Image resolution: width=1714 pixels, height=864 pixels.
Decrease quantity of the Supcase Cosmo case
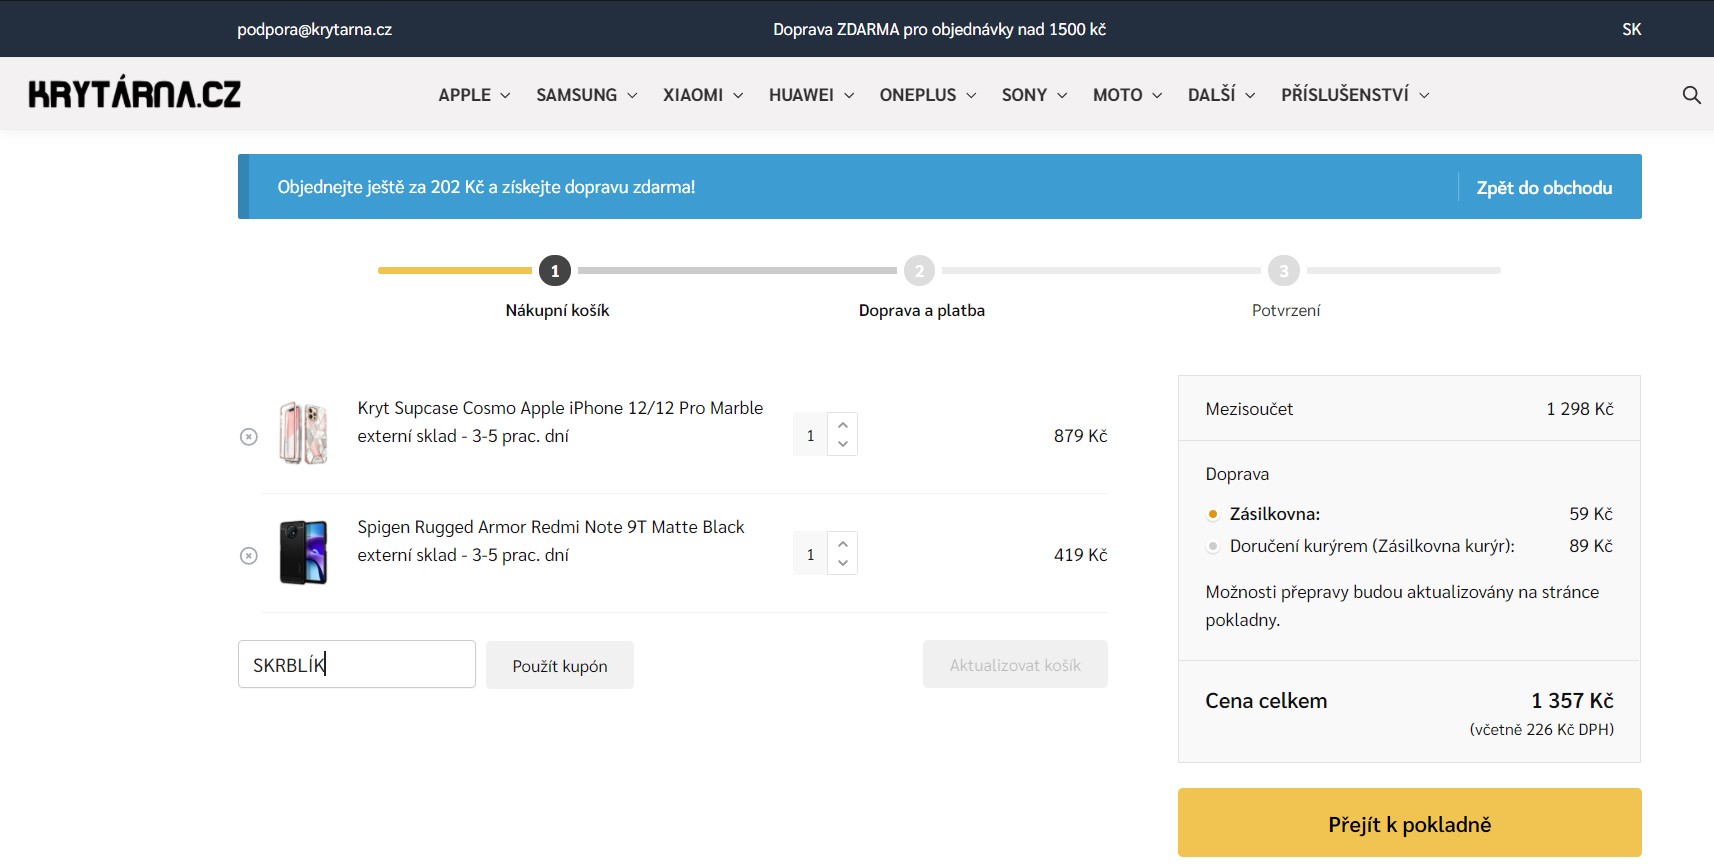click(x=843, y=445)
